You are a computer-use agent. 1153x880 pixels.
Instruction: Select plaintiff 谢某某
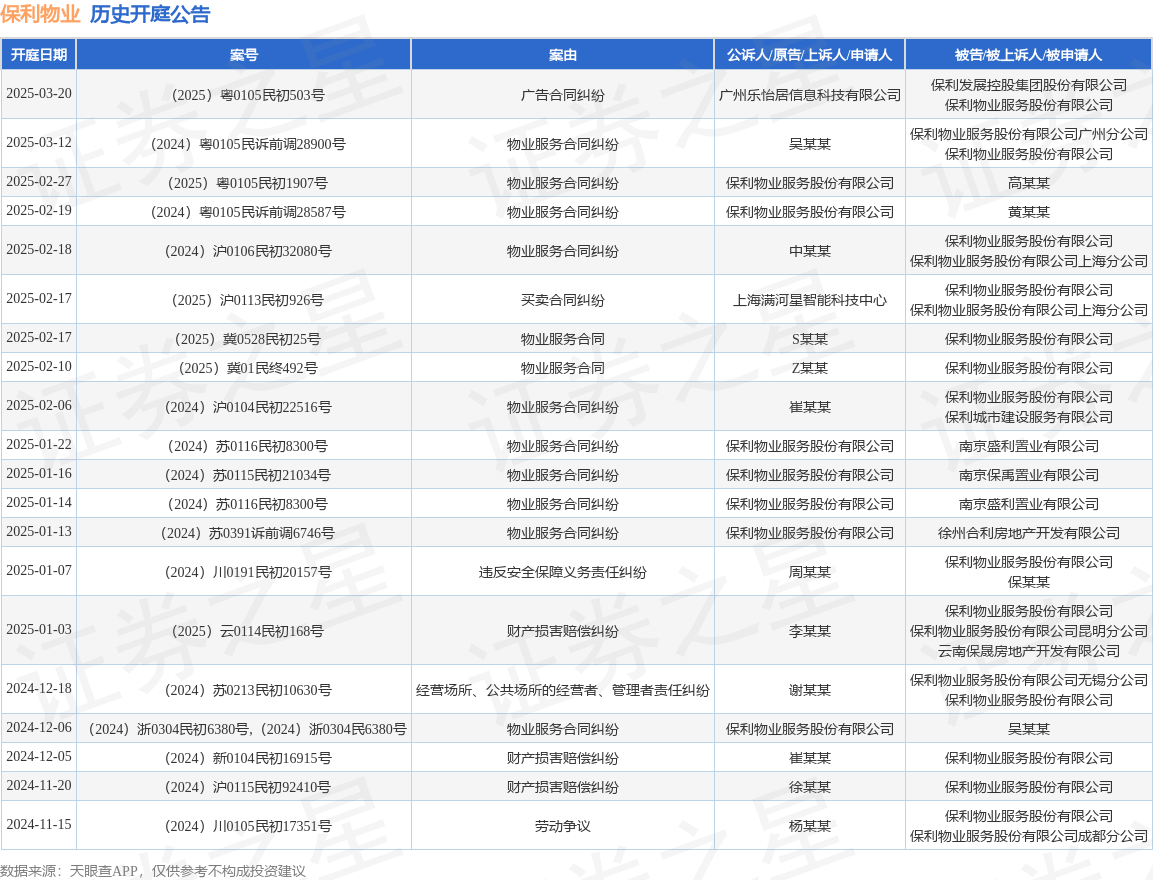pyautogui.click(x=810, y=690)
